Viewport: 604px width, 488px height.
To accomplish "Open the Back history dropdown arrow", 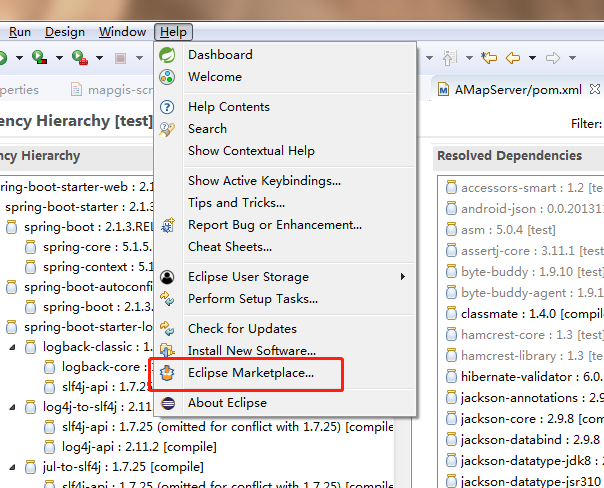I will (532, 58).
